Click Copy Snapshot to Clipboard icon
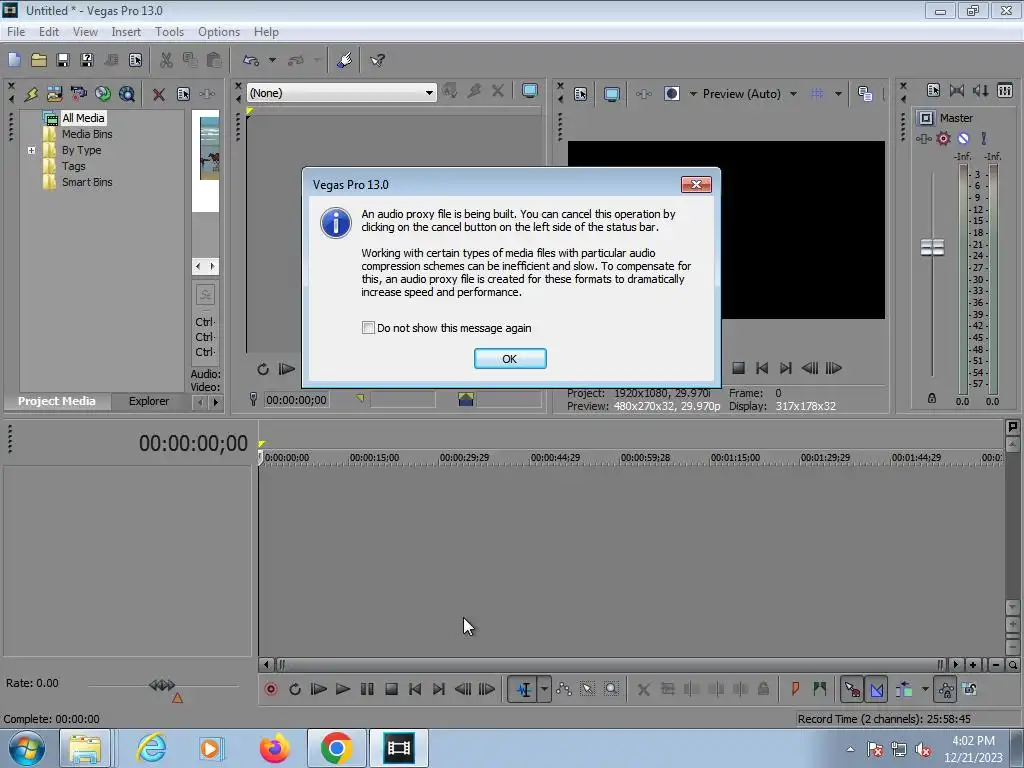Viewport: 1024px width, 768px height. 865,94
